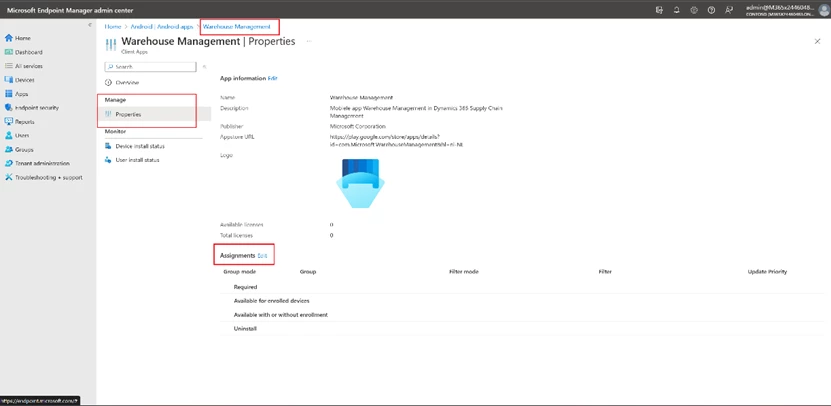This screenshot has height=406, width=831.
Task: Open the directory and subscription filter icon
Action: 659,10
